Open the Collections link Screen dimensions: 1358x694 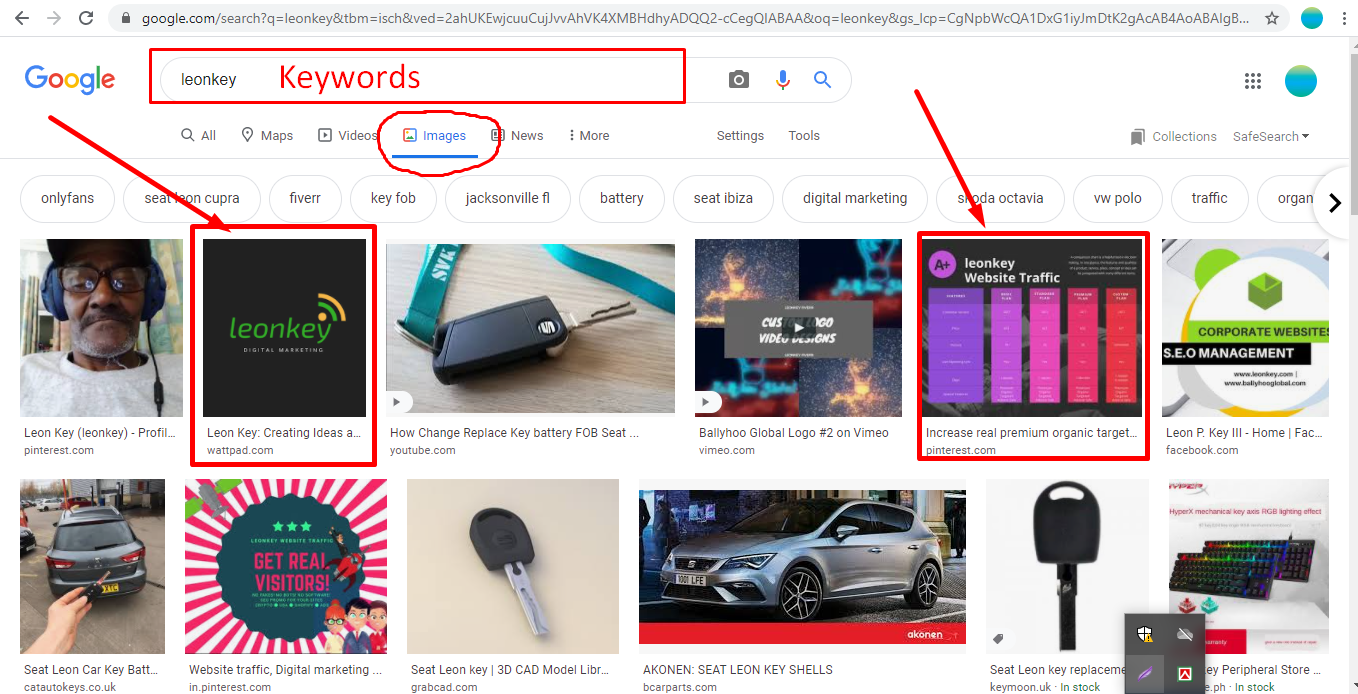click(x=1174, y=137)
